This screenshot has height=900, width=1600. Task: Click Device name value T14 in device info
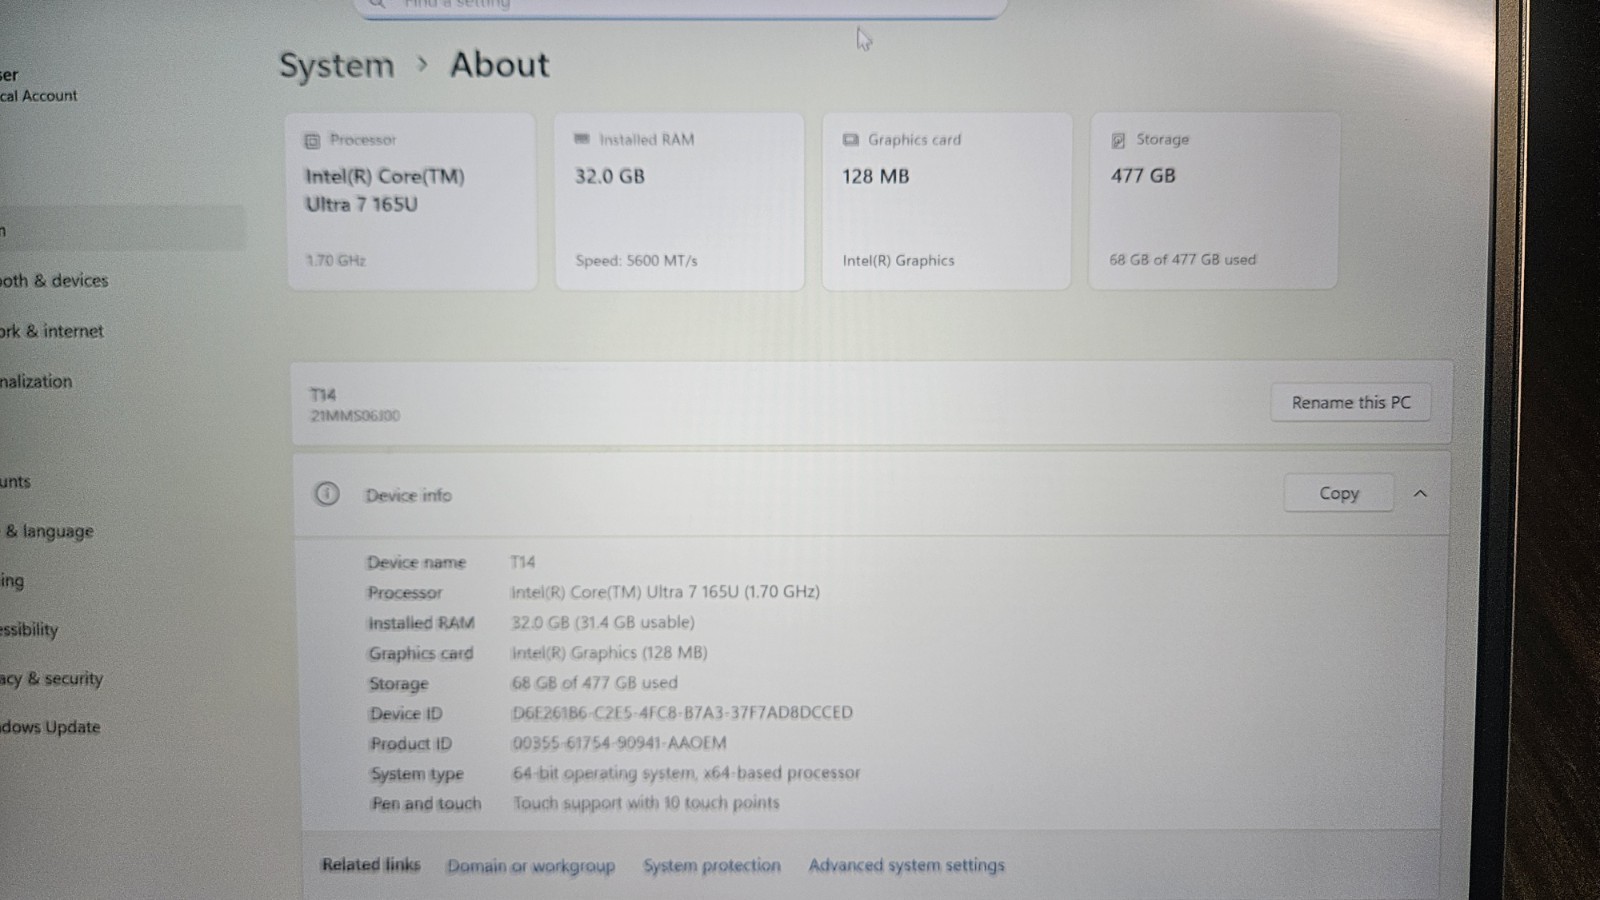[523, 562]
